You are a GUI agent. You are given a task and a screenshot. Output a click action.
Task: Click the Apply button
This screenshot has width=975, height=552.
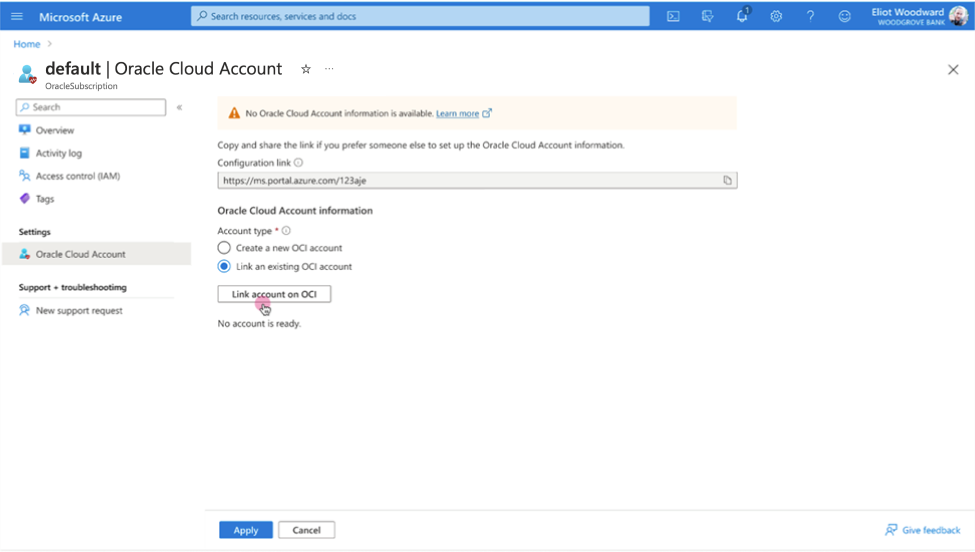246,530
